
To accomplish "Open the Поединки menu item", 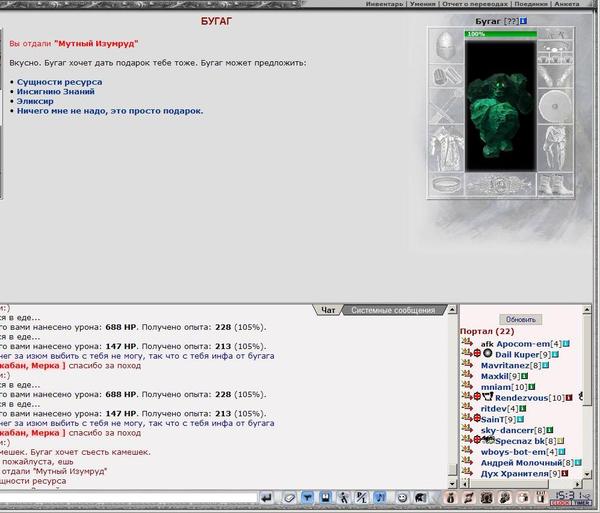I will pos(532,4).
